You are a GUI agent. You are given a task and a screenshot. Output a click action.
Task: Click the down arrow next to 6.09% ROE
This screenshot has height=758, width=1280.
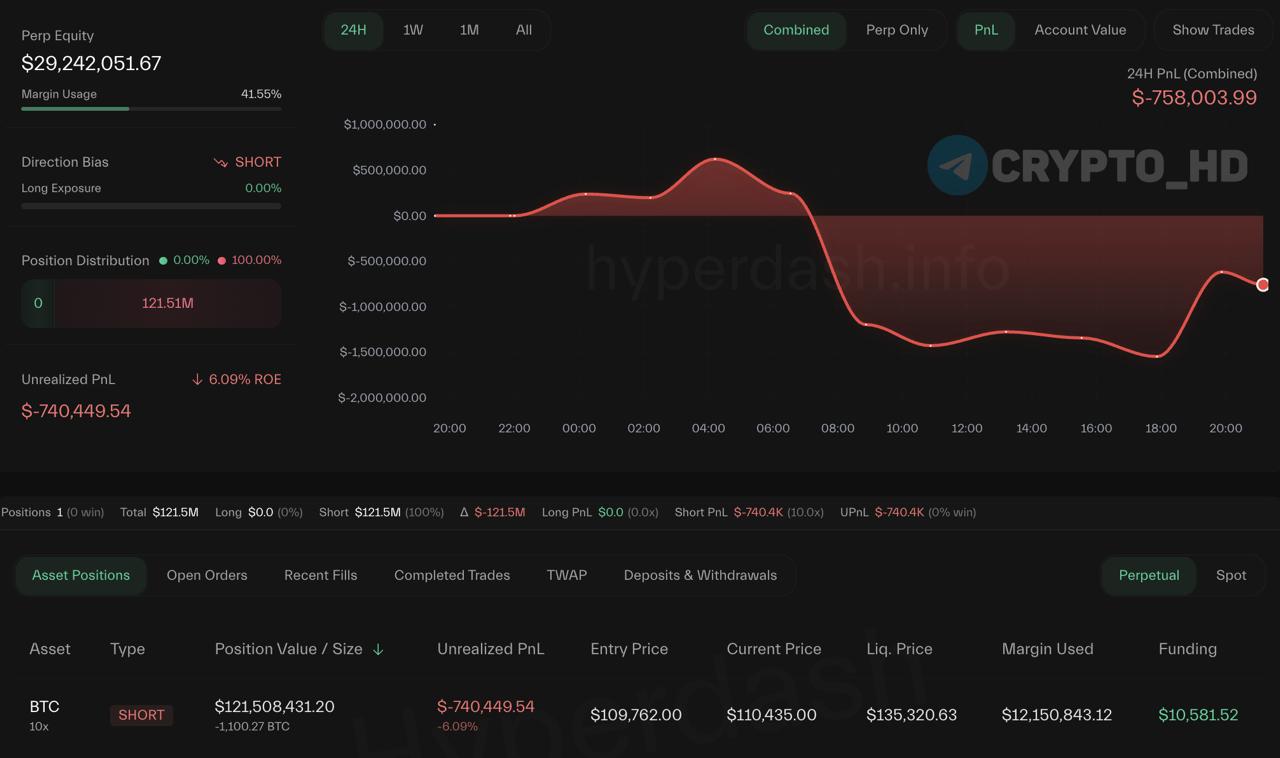click(197, 380)
